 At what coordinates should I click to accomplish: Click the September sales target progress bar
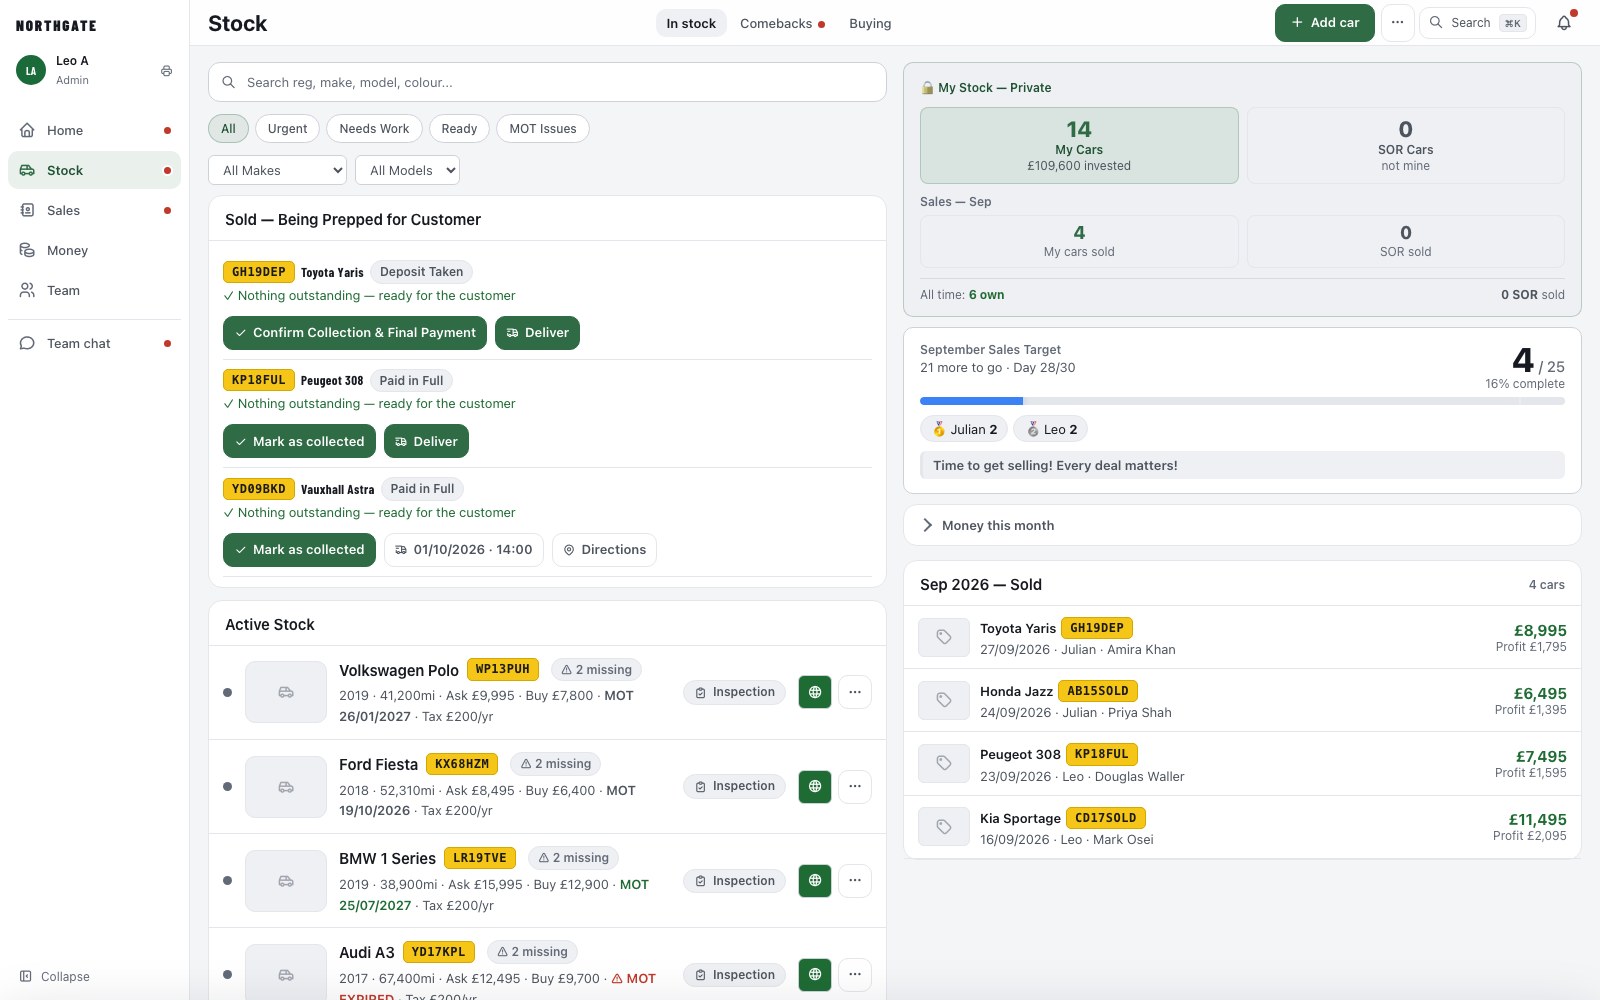(x=1242, y=401)
